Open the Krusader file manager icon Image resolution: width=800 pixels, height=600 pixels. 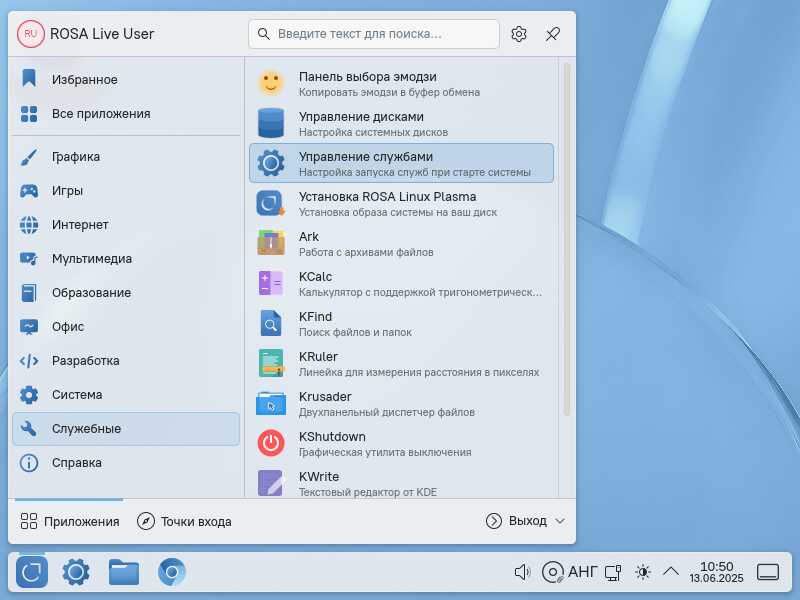pyautogui.click(x=271, y=403)
